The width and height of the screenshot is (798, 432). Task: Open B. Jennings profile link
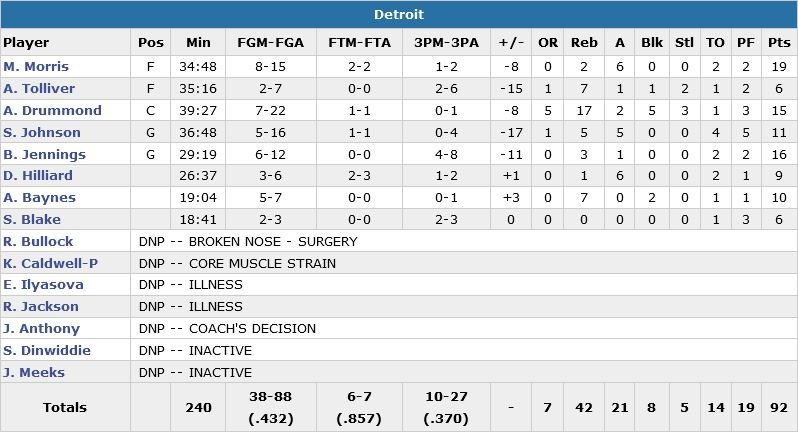44,155
